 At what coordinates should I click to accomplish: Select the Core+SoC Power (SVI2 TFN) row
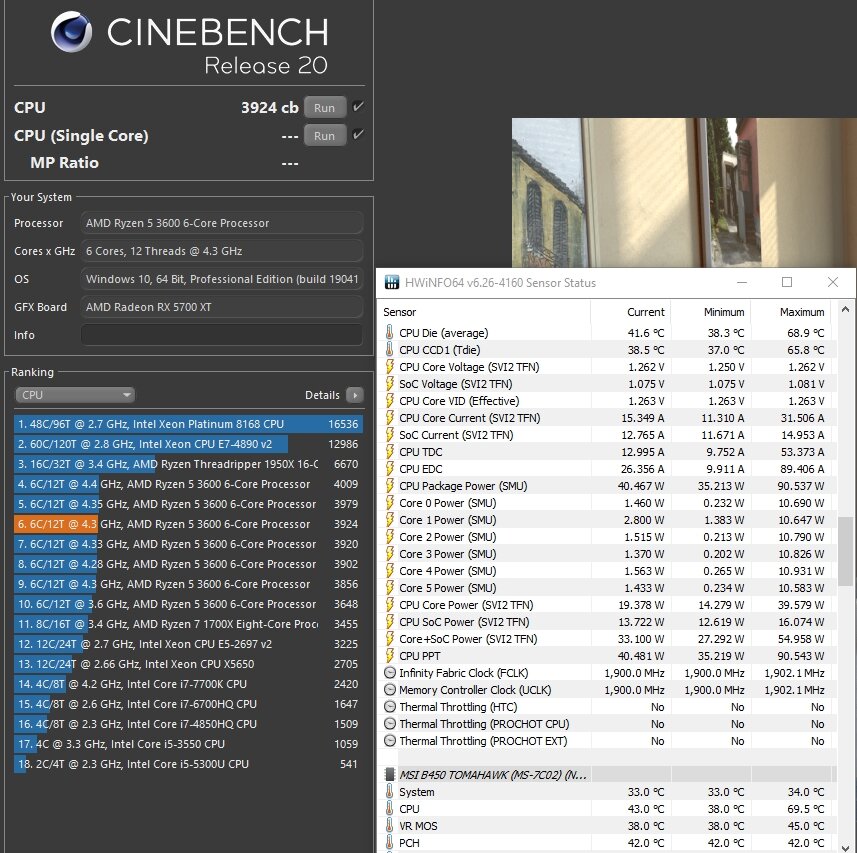(607, 639)
